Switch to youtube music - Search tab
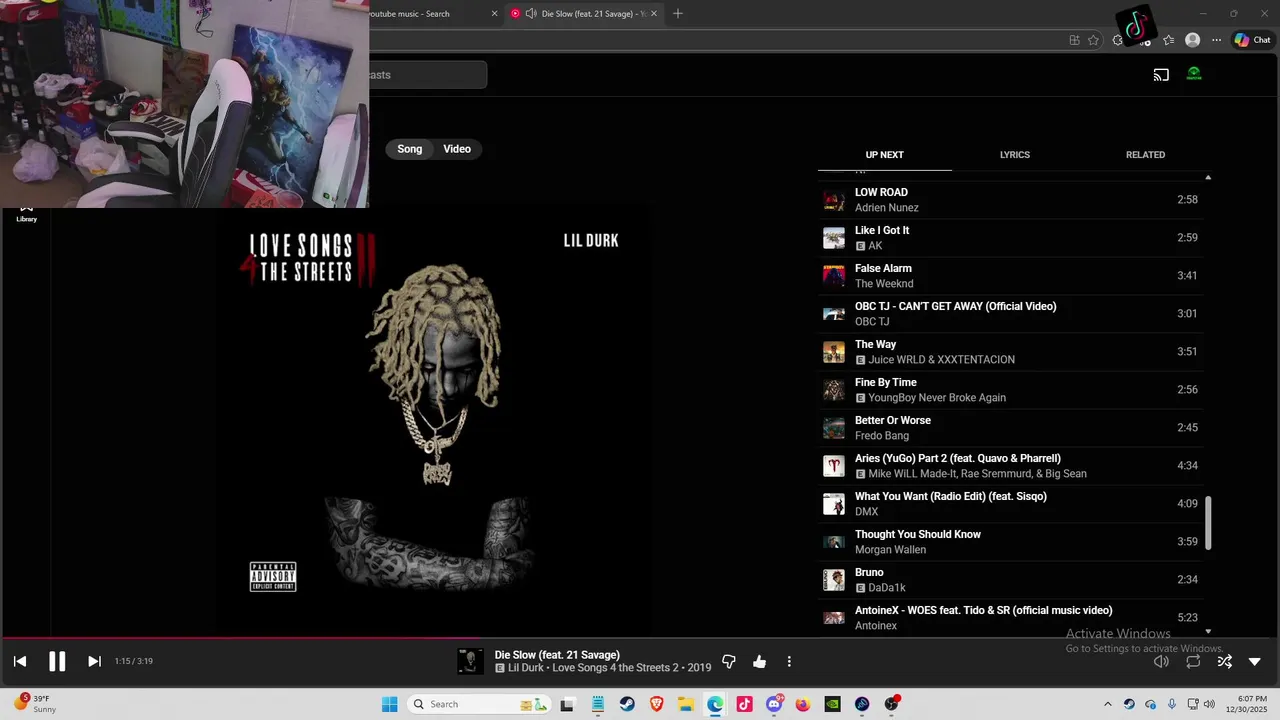The height and width of the screenshot is (720, 1280). (x=410, y=13)
